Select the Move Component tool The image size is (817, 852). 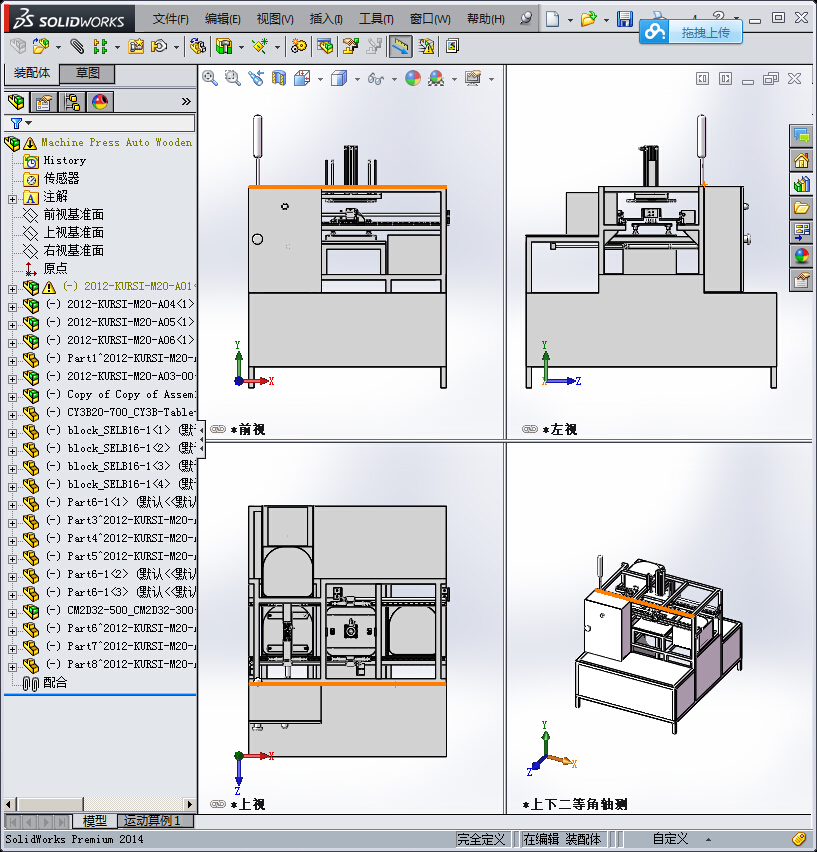point(159,47)
